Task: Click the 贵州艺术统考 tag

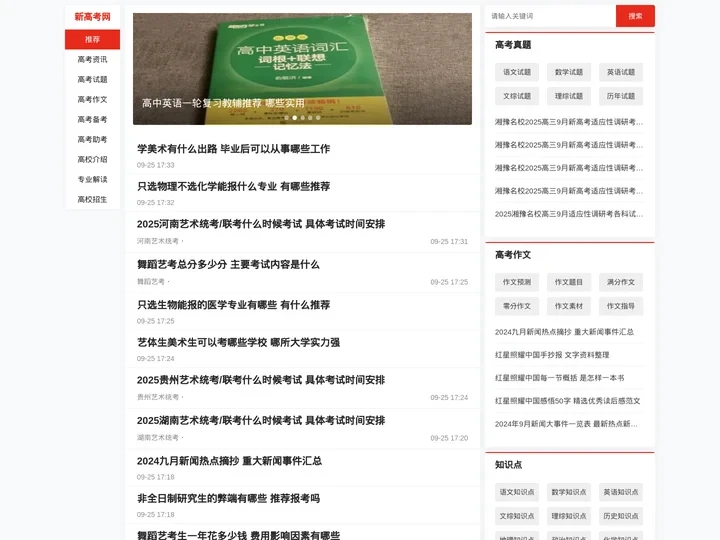Action: point(158,397)
